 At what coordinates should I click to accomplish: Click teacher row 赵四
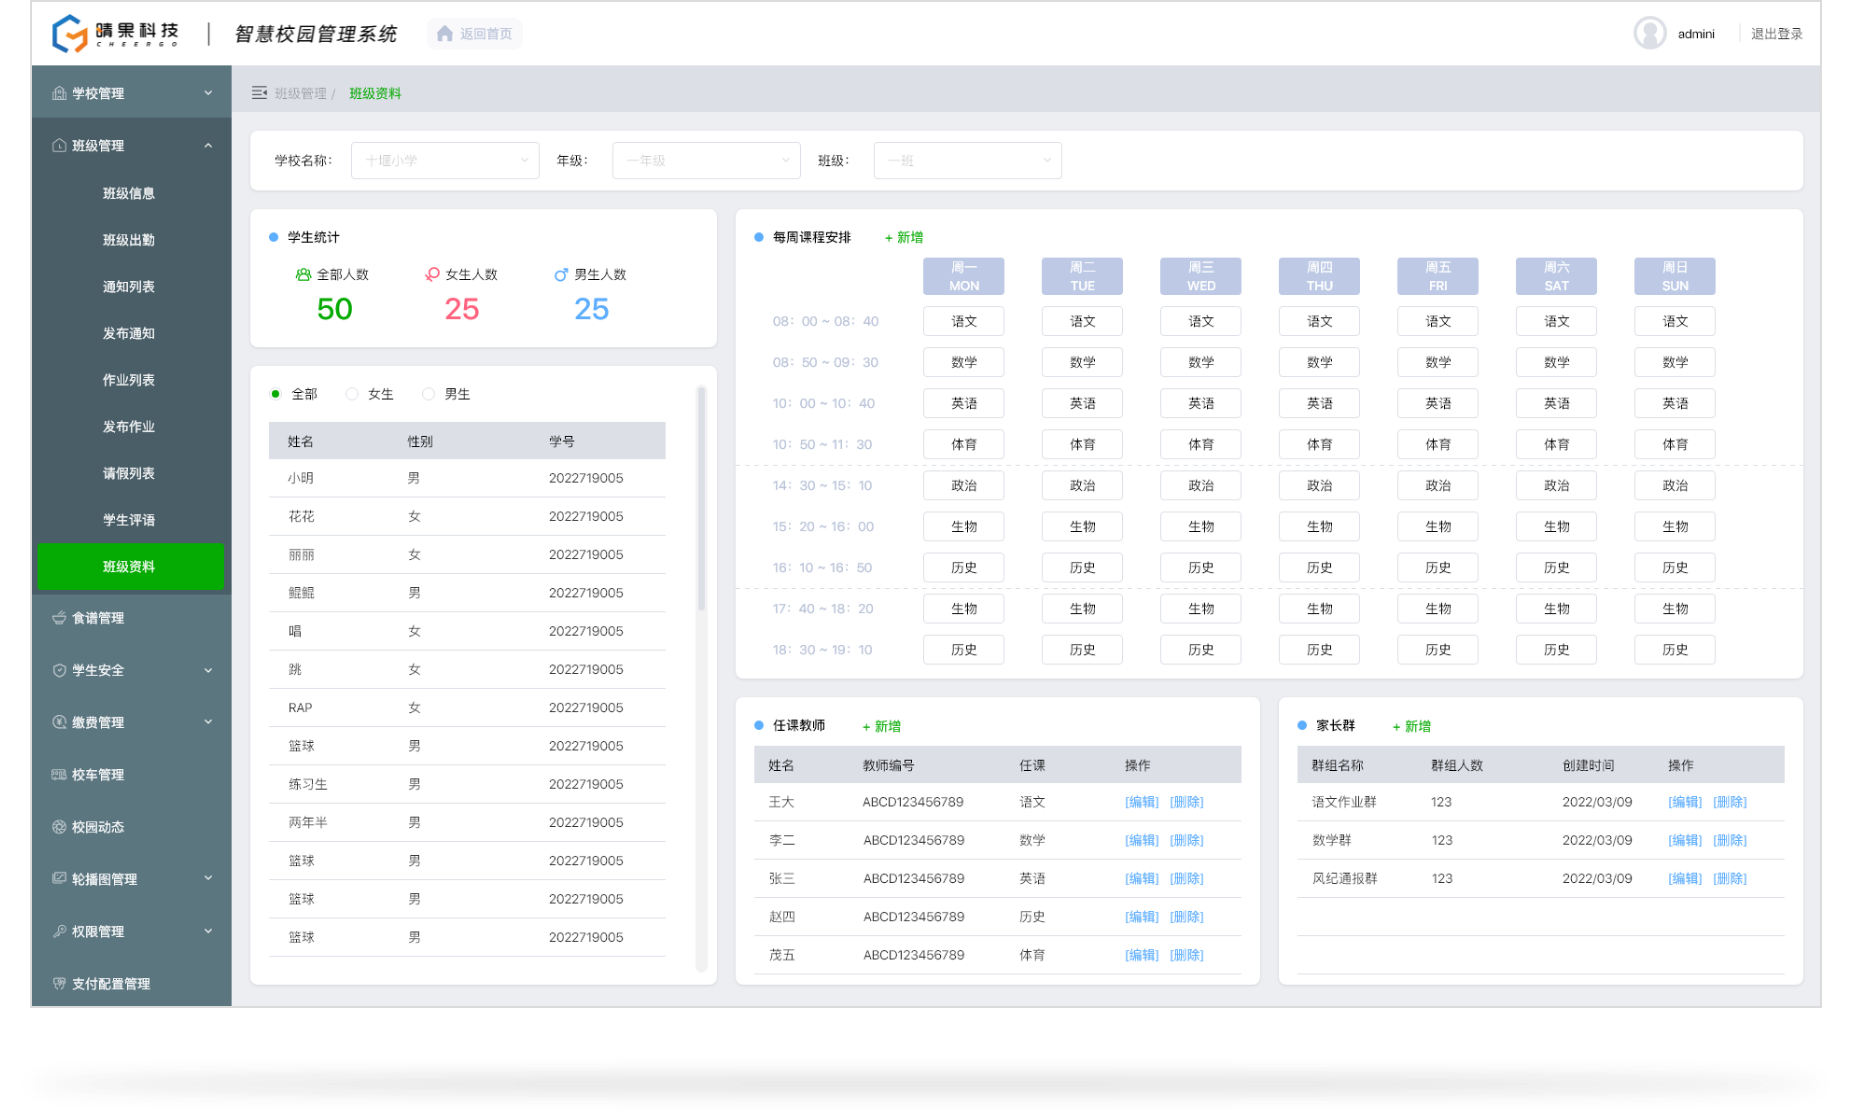click(x=997, y=916)
